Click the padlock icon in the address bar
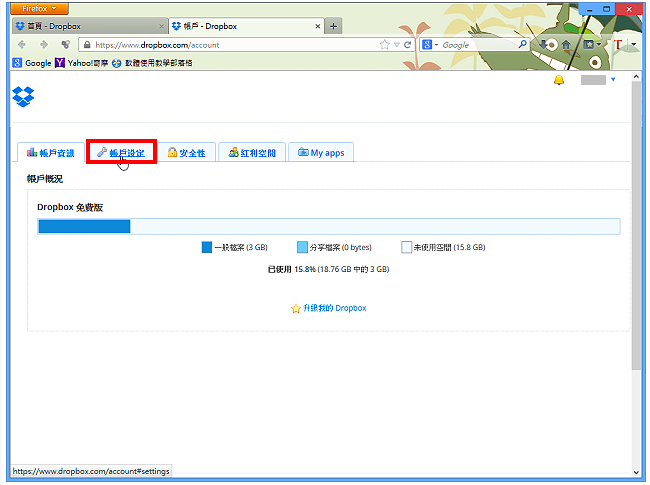 point(86,45)
